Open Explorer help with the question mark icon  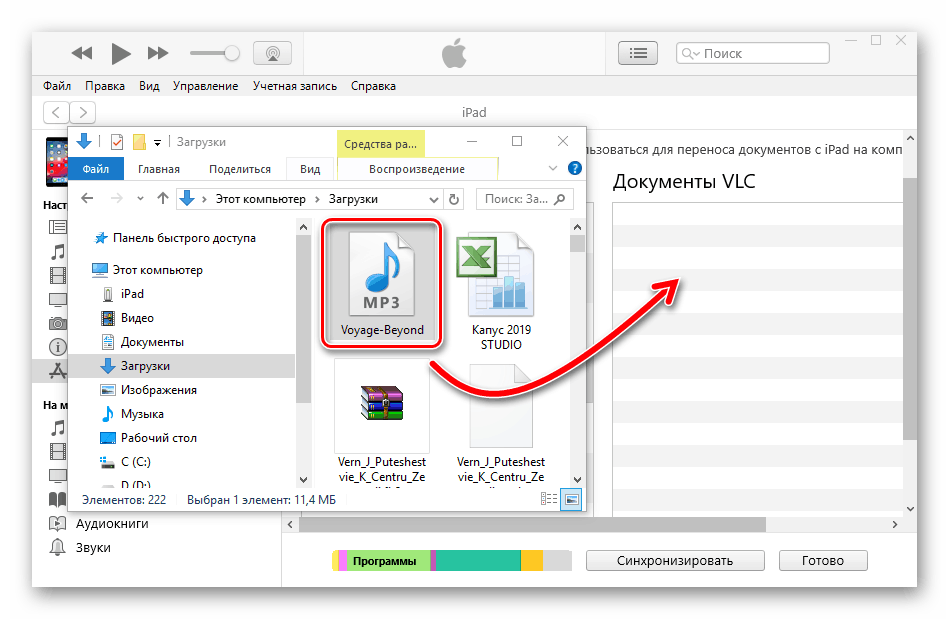(575, 168)
